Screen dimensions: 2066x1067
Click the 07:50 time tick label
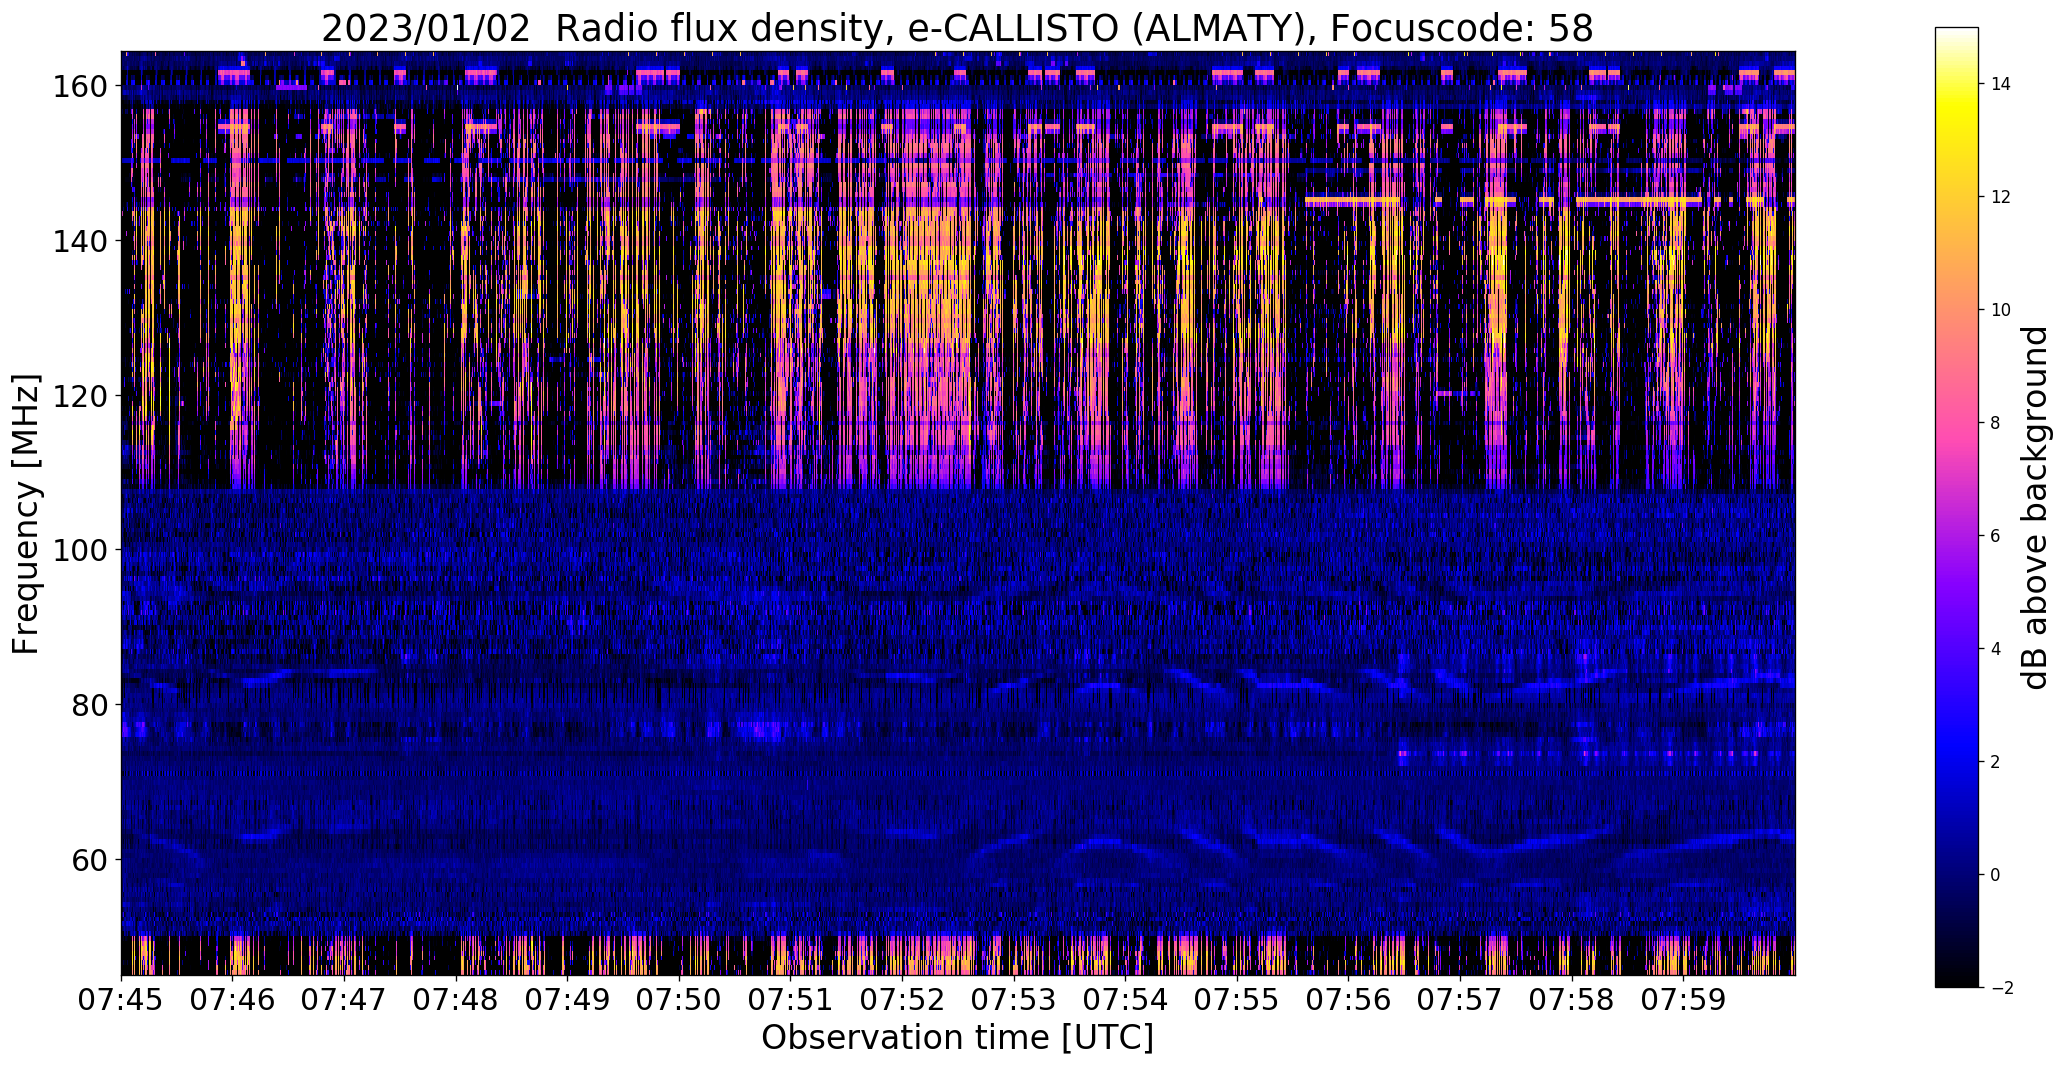[x=679, y=1000]
